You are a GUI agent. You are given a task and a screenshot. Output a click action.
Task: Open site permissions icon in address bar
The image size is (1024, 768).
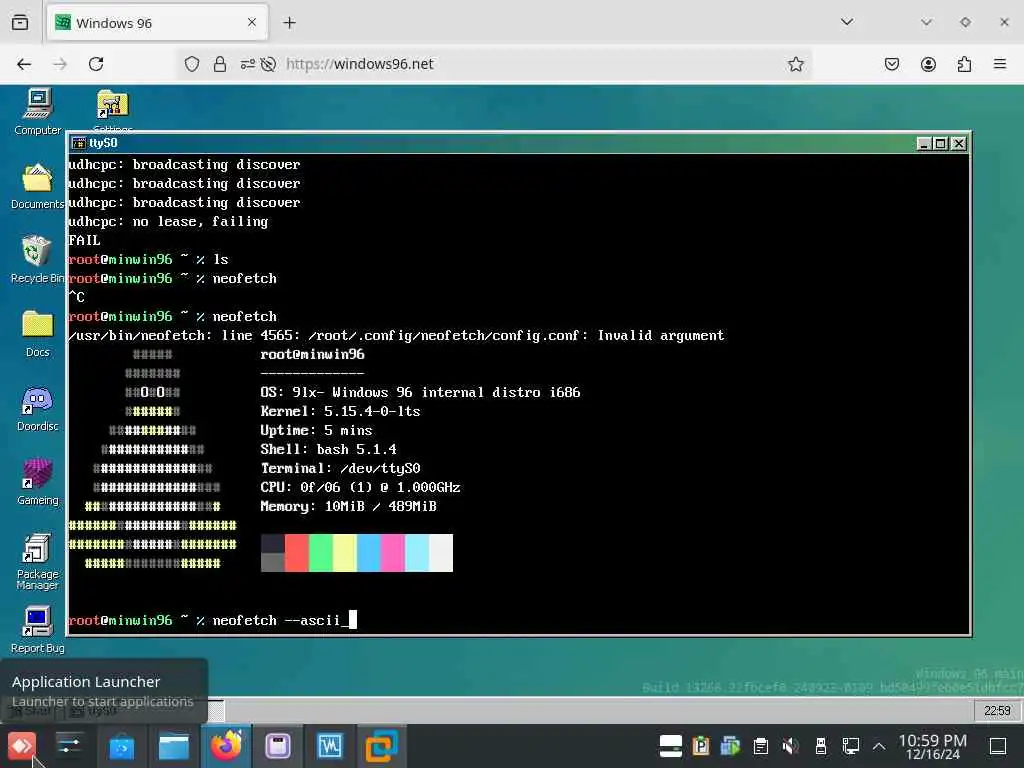pos(248,64)
